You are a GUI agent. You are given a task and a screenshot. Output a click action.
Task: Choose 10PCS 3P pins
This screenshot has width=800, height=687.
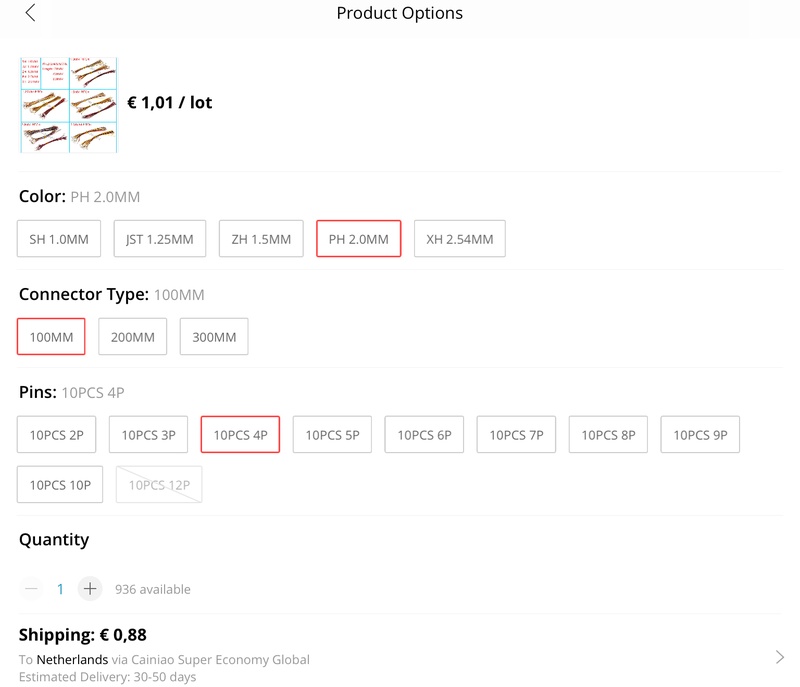pyautogui.click(x=148, y=435)
